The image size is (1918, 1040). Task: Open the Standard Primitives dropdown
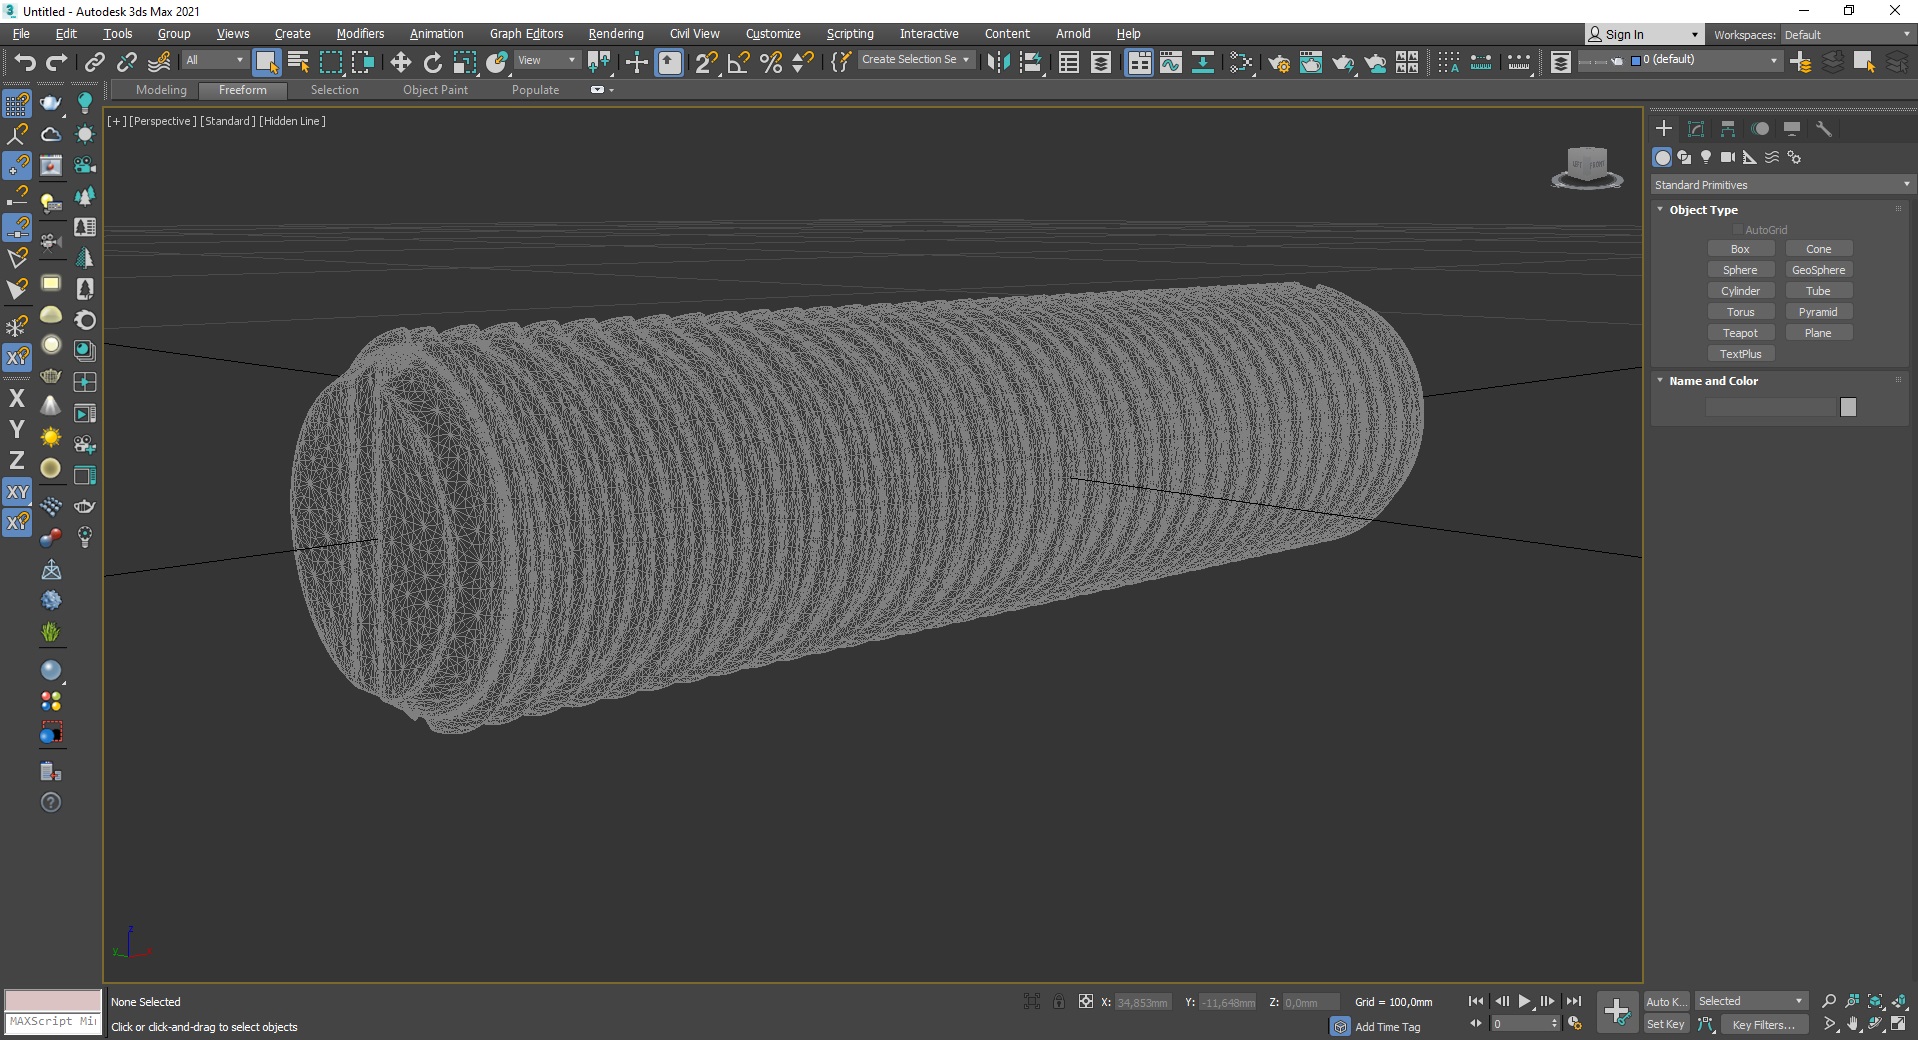pos(1781,185)
